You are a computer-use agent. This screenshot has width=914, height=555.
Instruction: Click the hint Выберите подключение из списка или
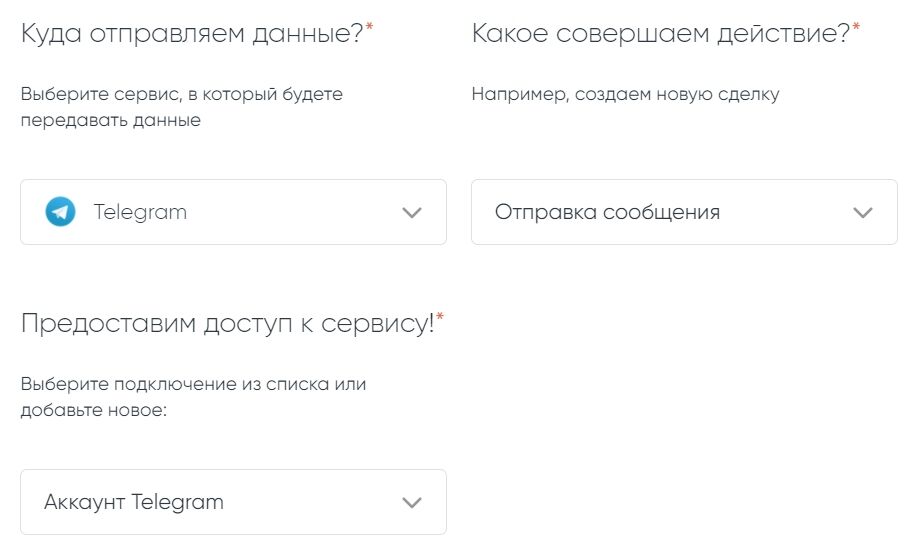[193, 384]
